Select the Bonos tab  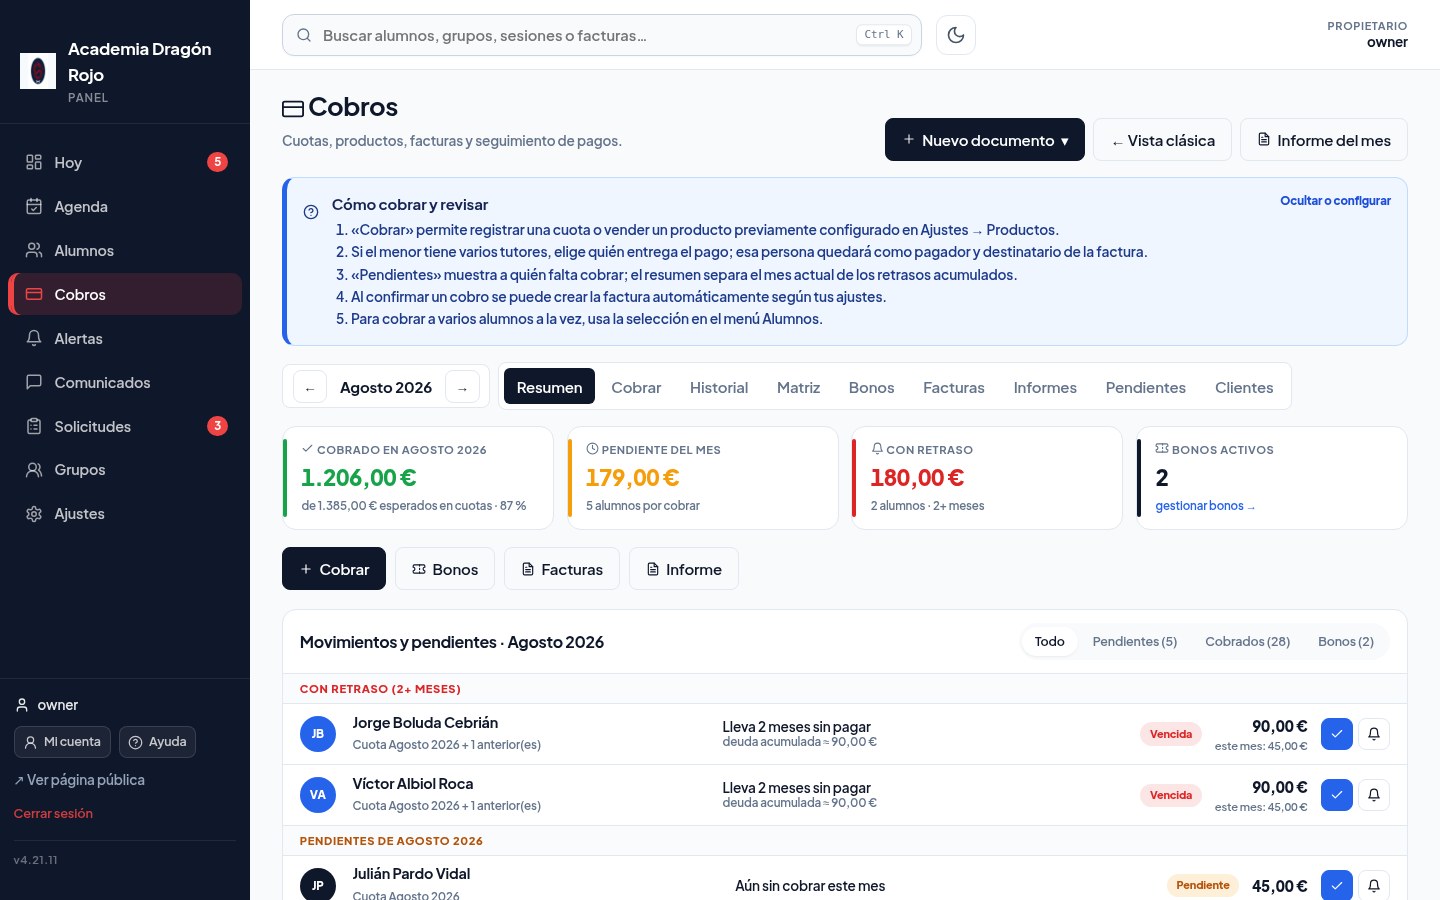(872, 387)
